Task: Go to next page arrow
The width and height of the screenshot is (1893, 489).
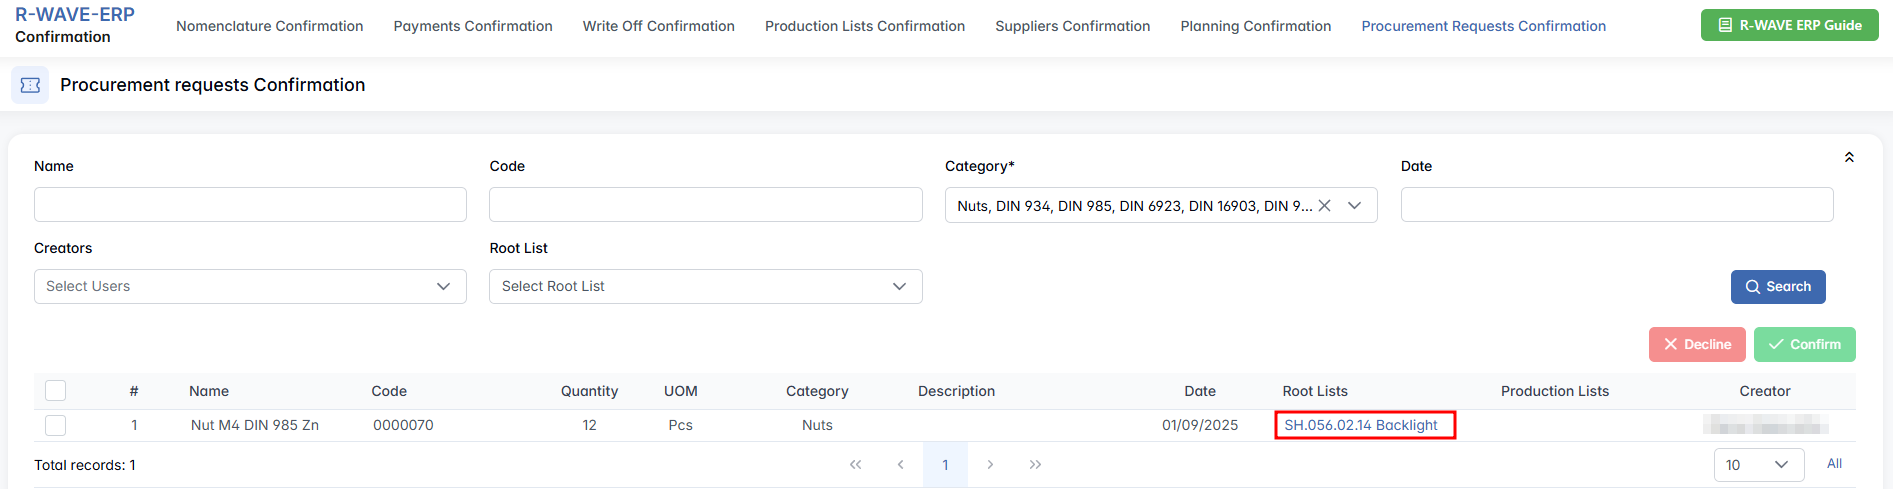Action: click(x=990, y=464)
